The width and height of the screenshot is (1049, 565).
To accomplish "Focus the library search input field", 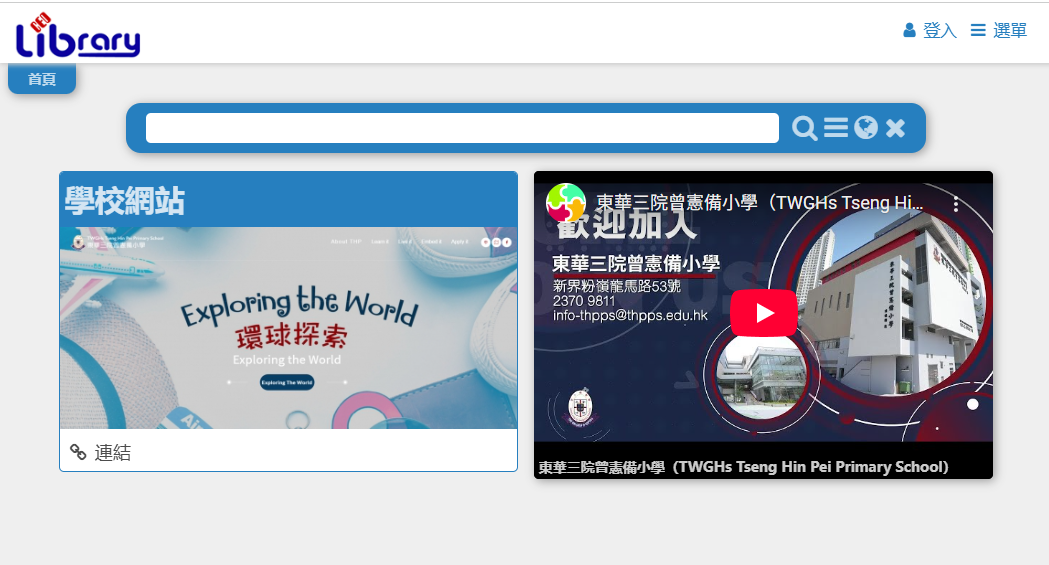I will pos(462,128).
